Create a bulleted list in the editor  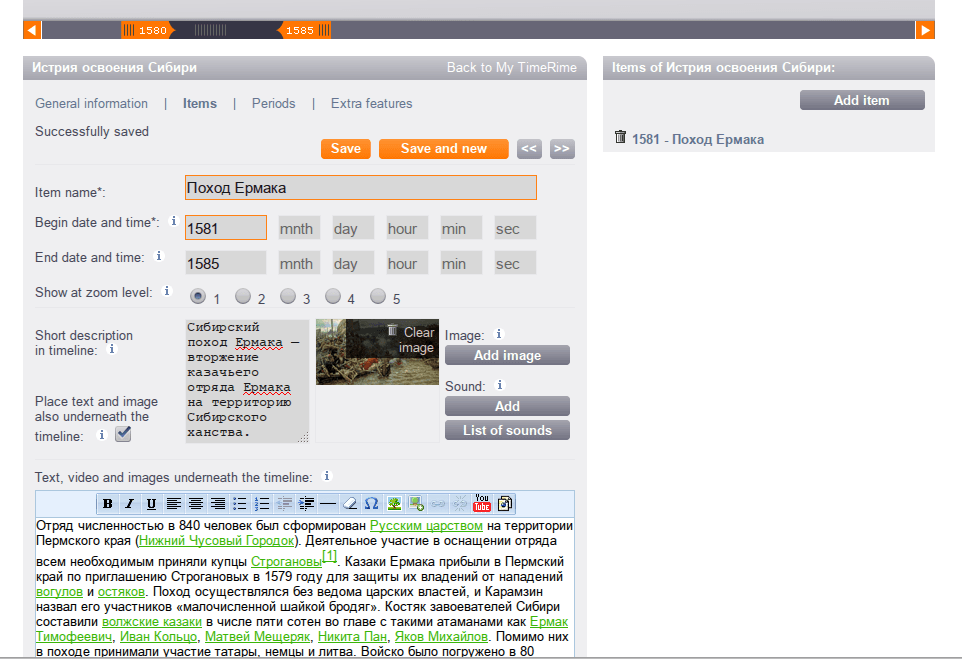240,503
